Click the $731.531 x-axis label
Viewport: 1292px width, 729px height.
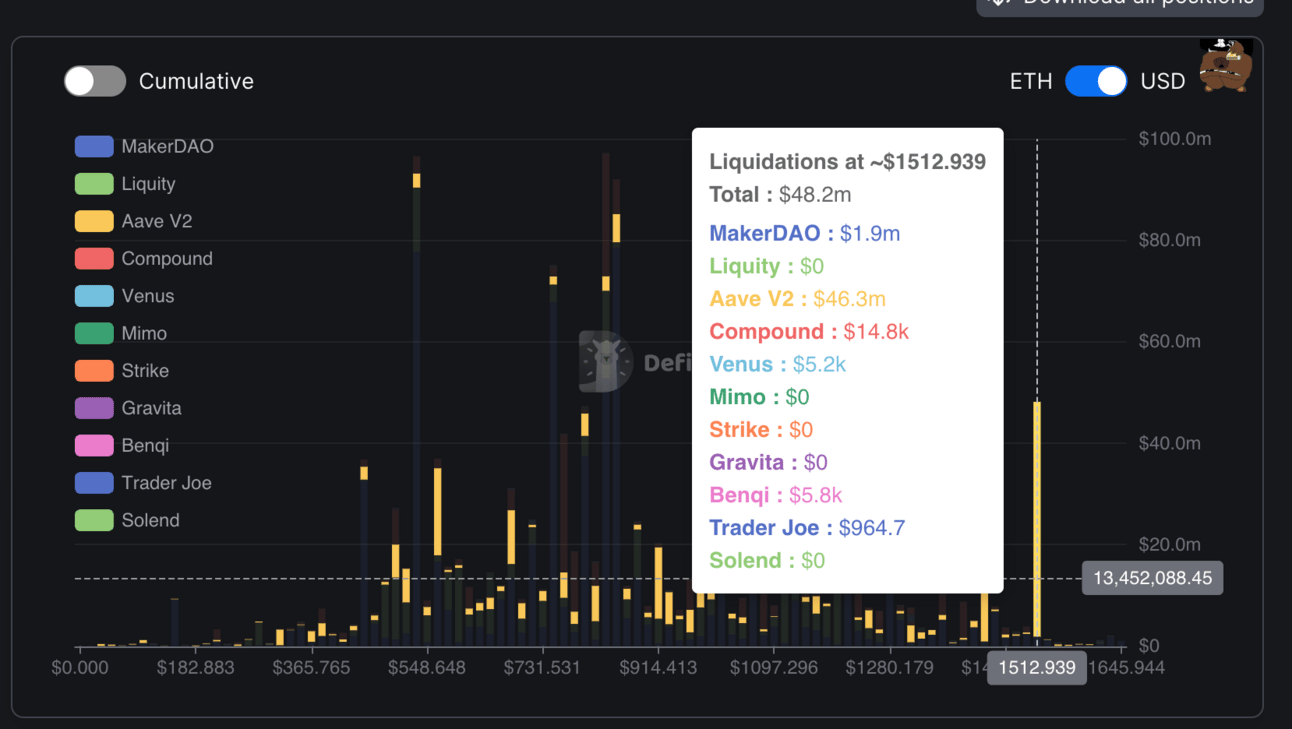[x=542, y=667]
